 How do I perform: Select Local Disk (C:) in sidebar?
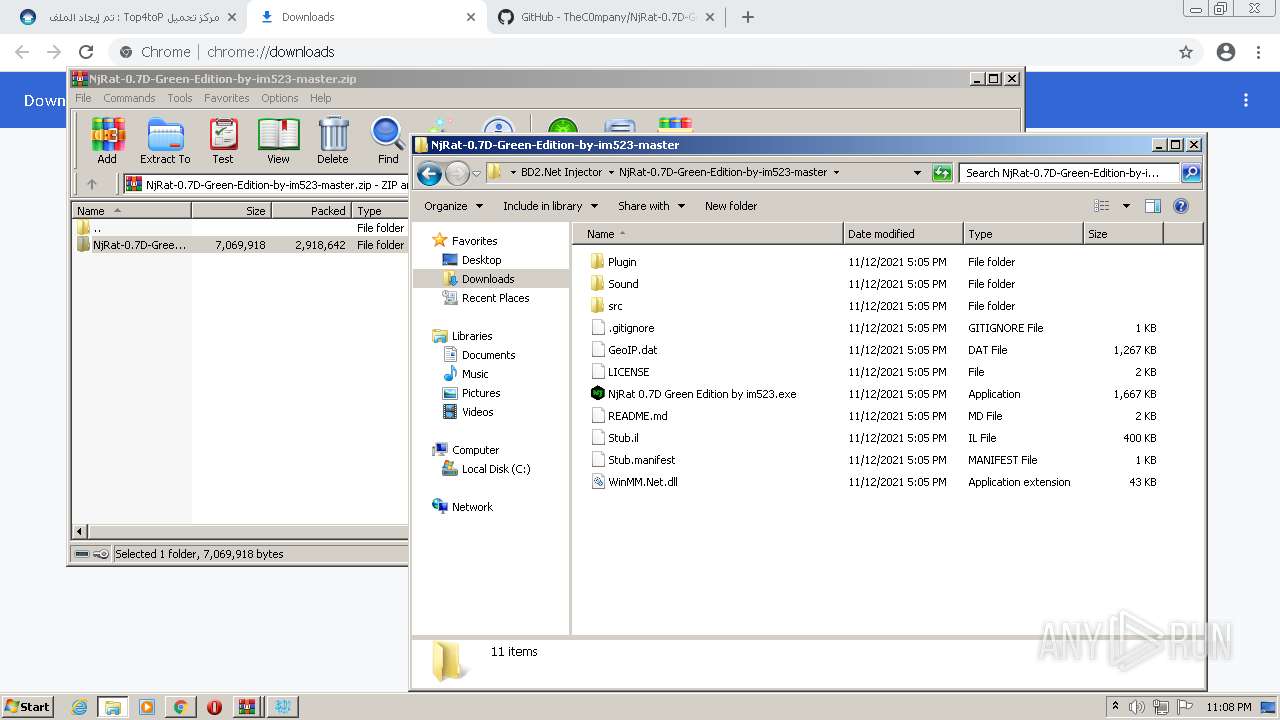click(486, 469)
